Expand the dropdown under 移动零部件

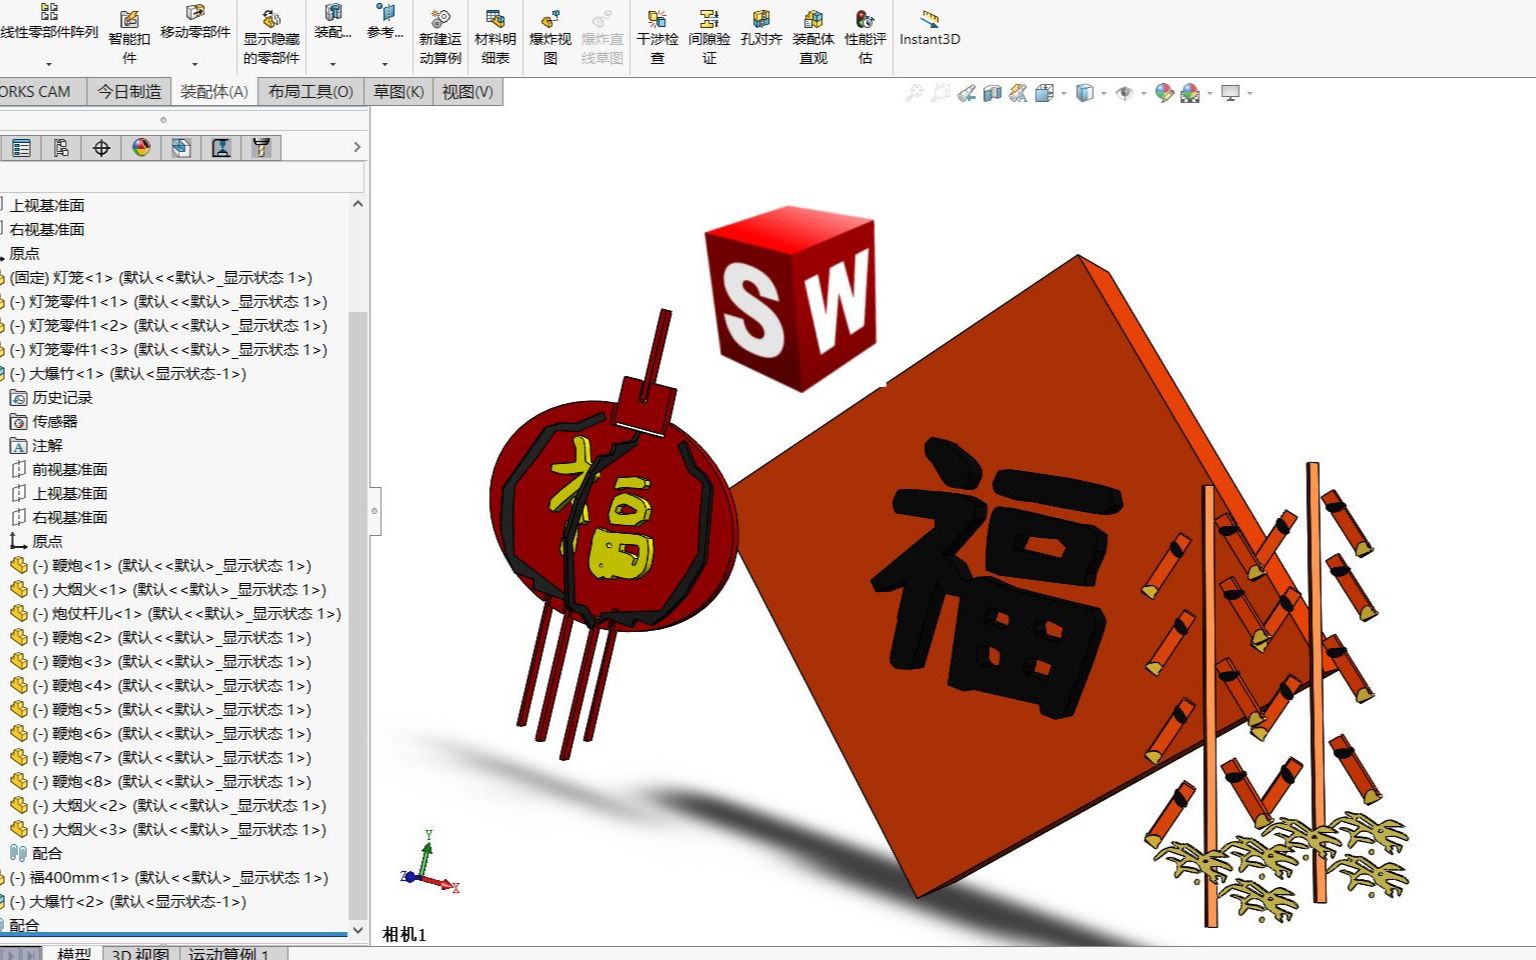193,64
